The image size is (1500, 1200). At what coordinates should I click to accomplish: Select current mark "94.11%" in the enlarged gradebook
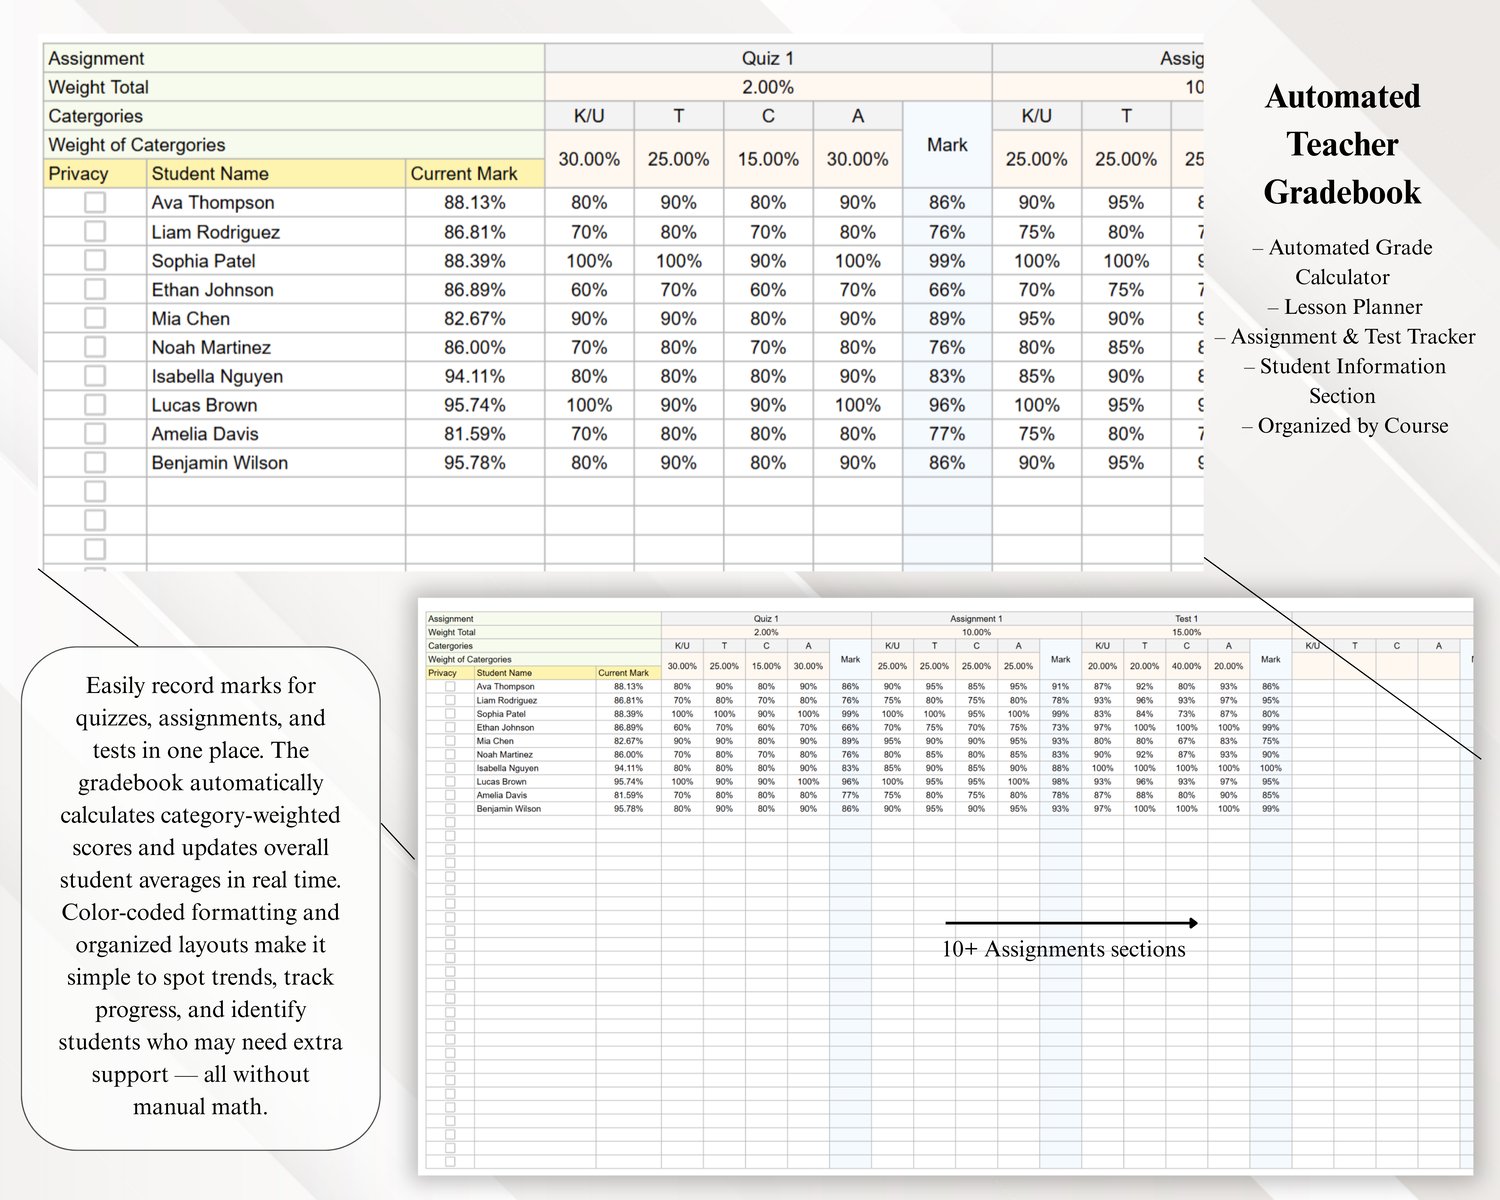[475, 376]
